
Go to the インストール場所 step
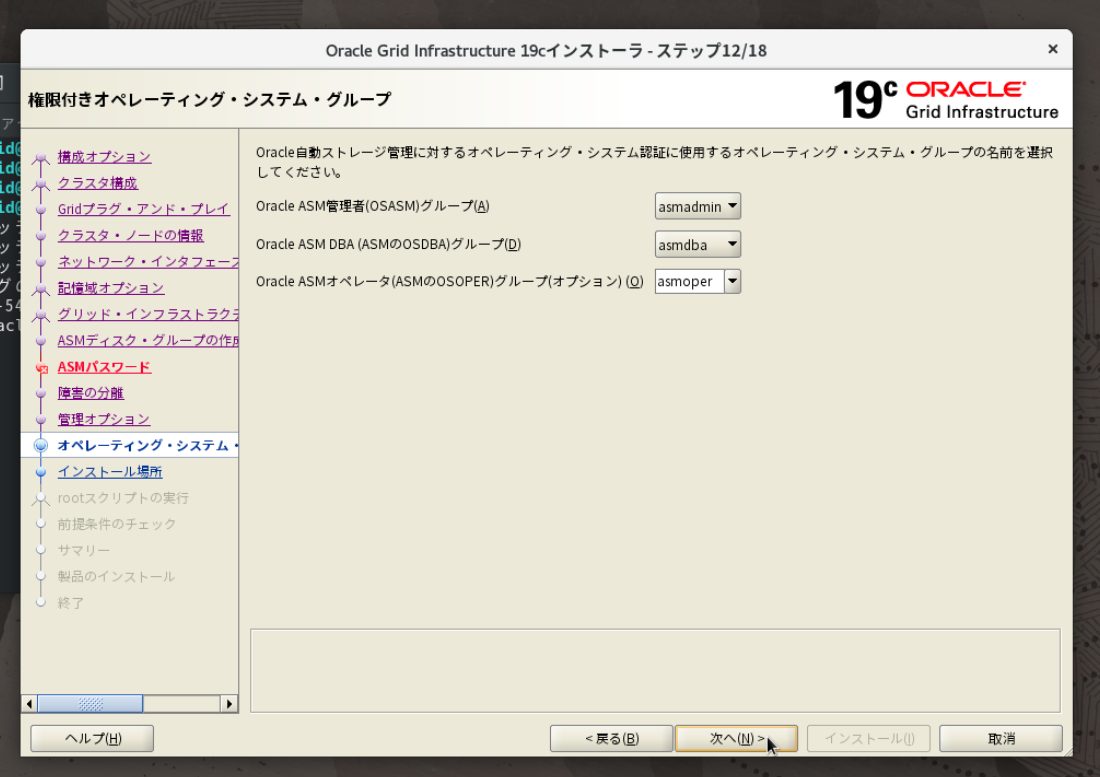point(110,472)
